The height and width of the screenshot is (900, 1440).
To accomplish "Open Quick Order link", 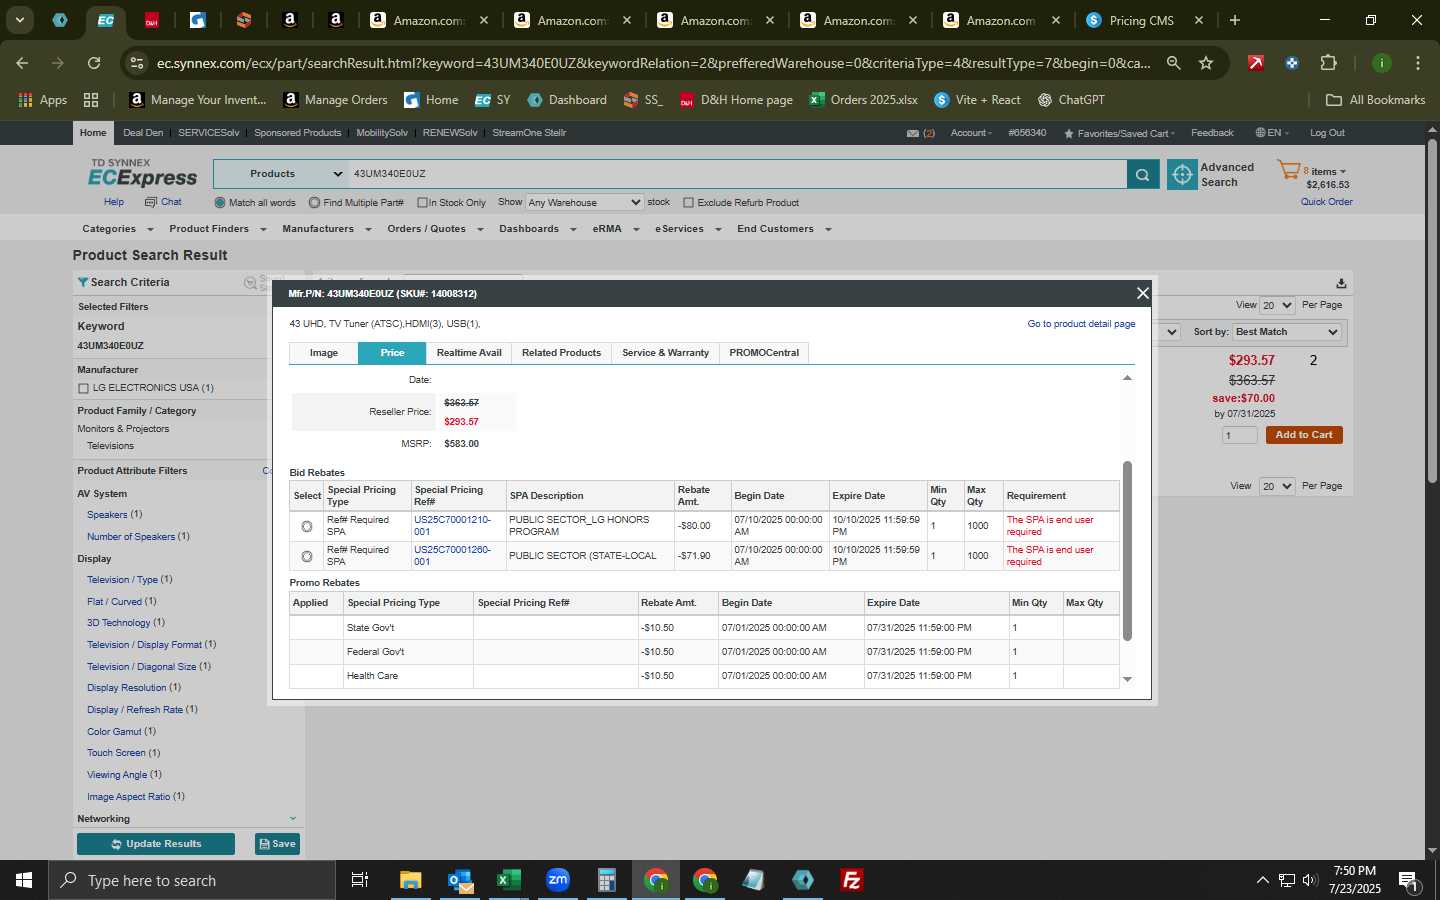I will pyautogui.click(x=1326, y=202).
